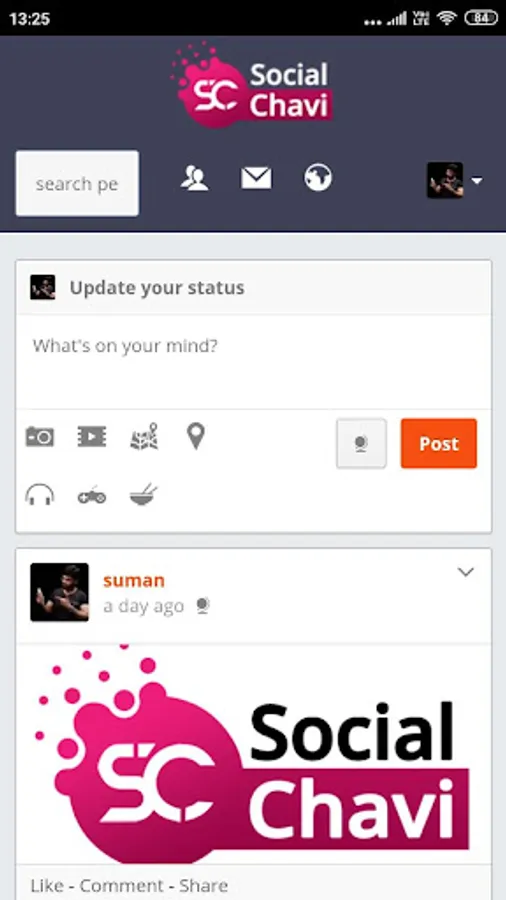Add a photo with the camera icon
This screenshot has height=900, width=506.
pyautogui.click(x=40, y=437)
